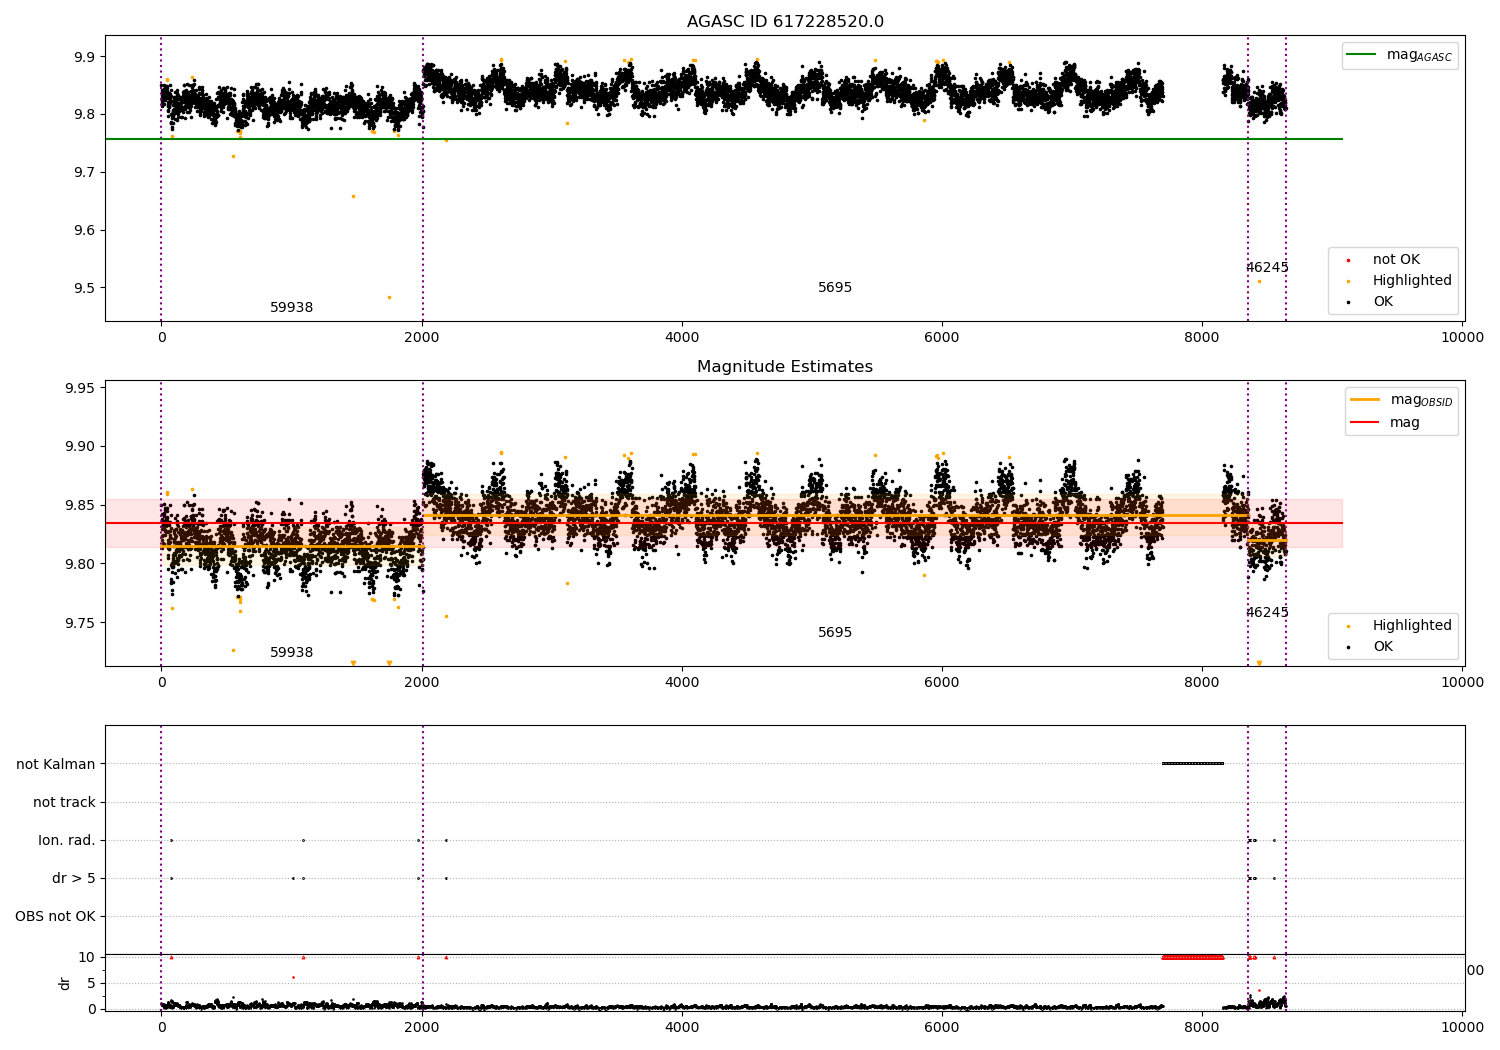Click the green line sample in mag AGASC legend

point(1362,55)
